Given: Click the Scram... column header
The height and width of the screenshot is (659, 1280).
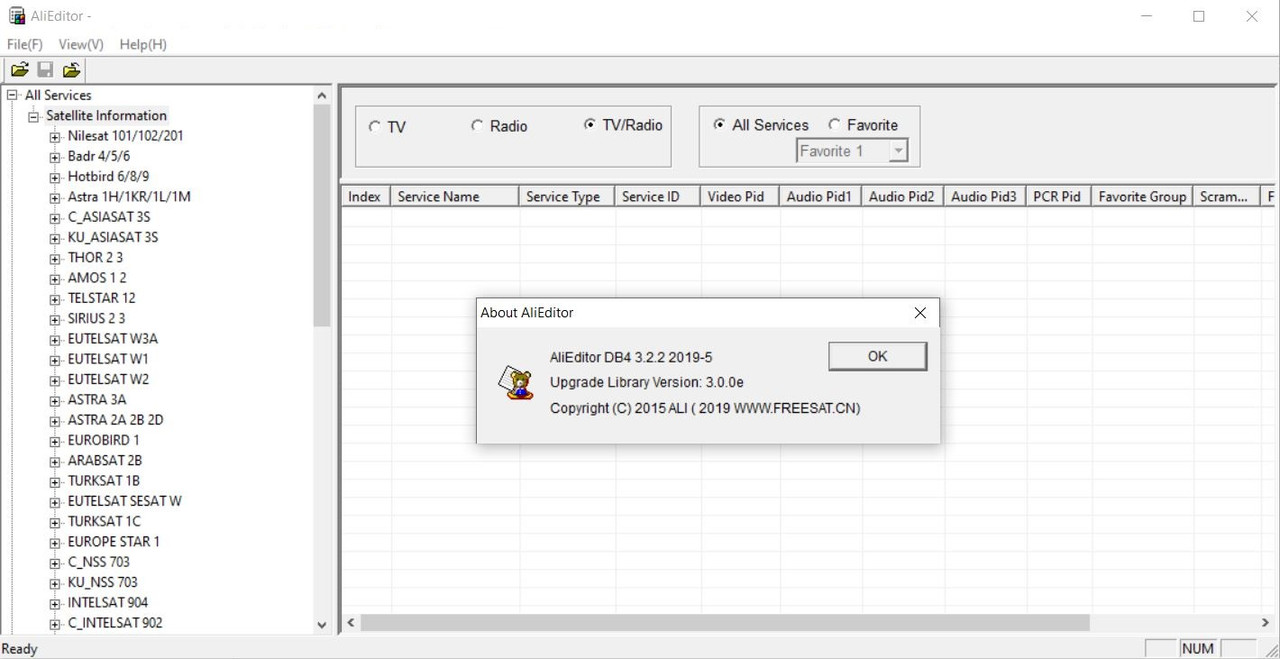Looking at the screenshot, I should click(x=1226, y=197).
